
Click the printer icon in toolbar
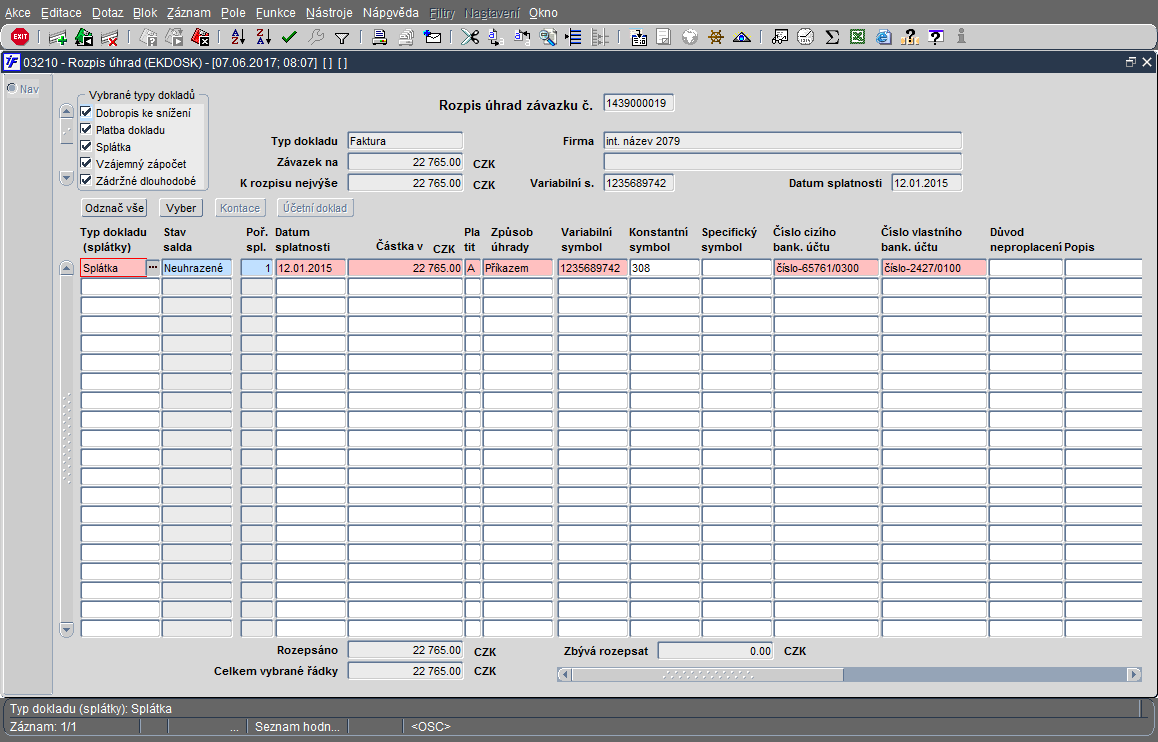coord(380,37)
